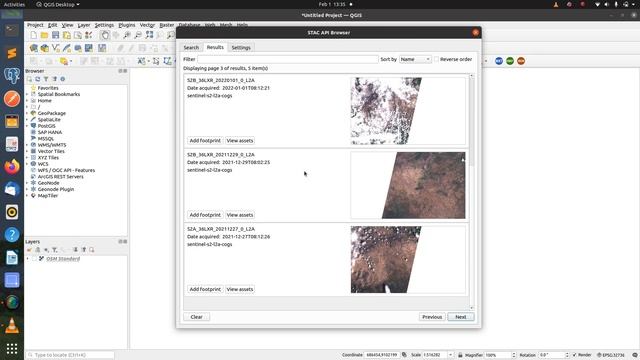Open the Vector menu
Viewport: 640px width, 360px height.
point(147,25)
